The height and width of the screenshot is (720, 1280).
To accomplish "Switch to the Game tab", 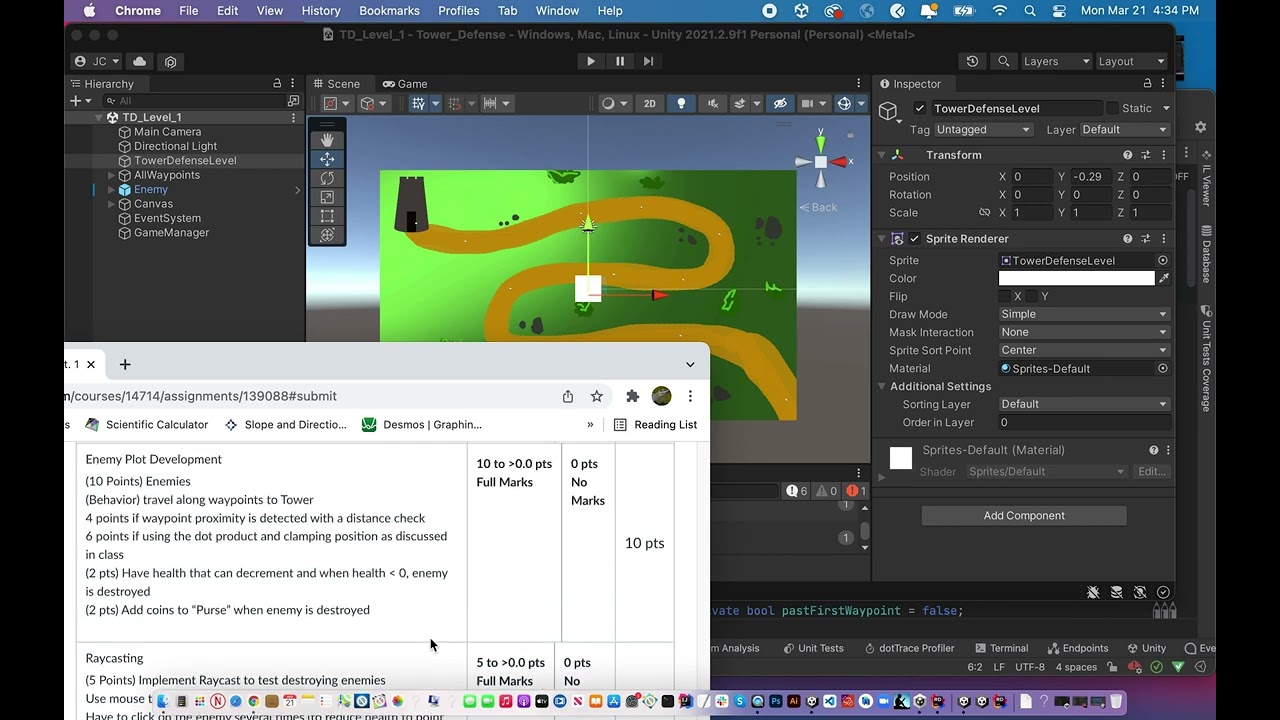I will pyautogui.click(x=404, y=83).
